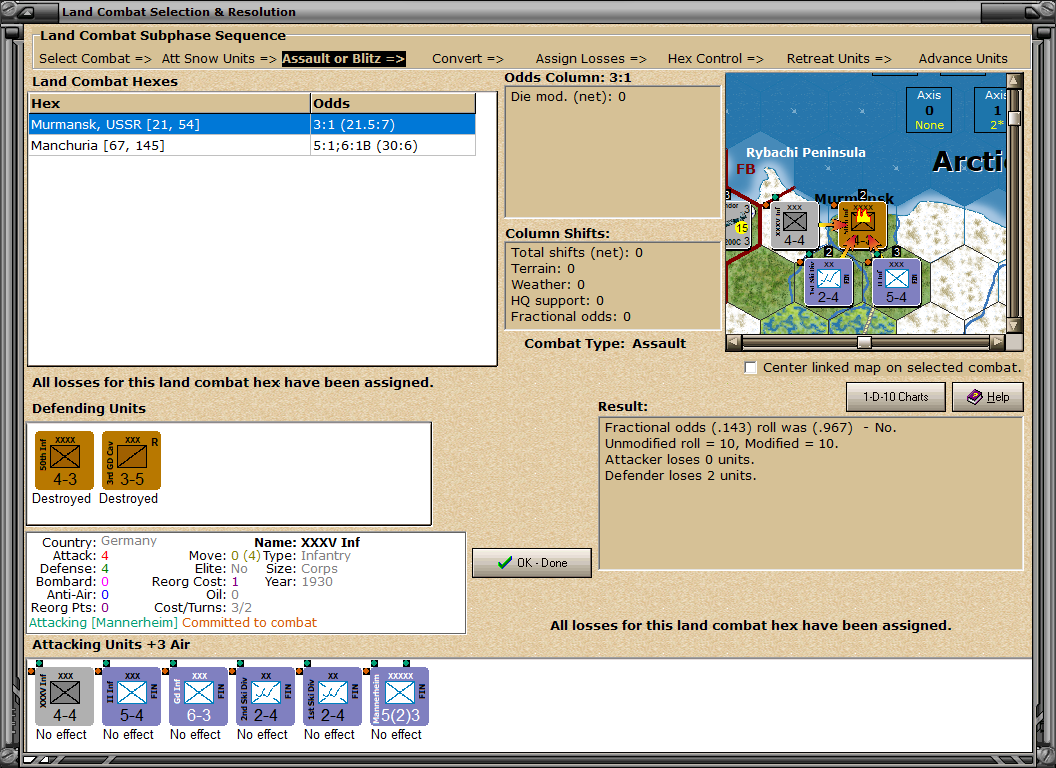
Task: Enable Center linked map on selected combat
Action: click(x=751, y=367)
